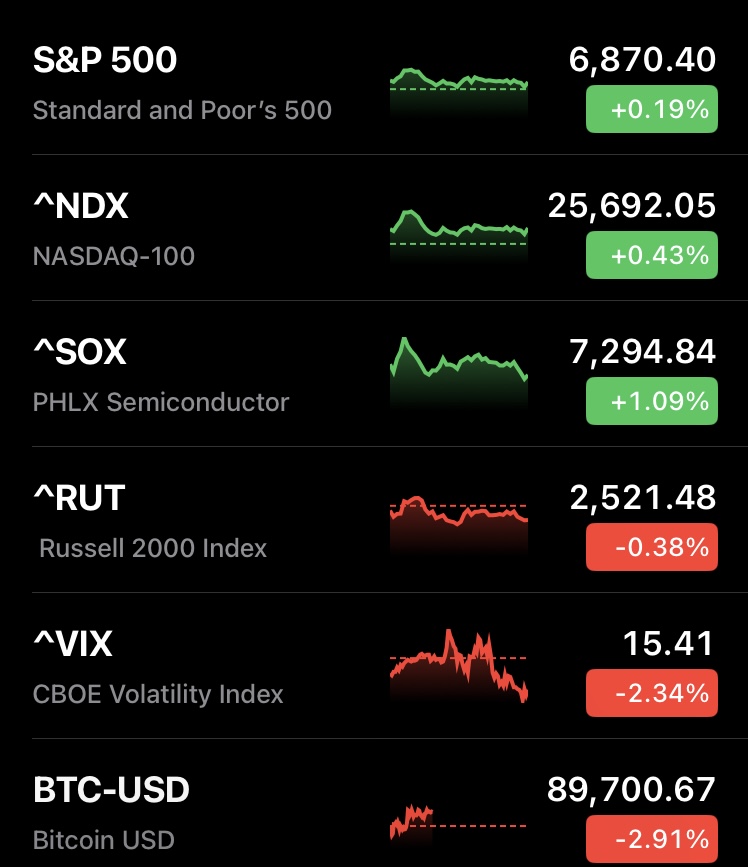Switch the BTC-USD -2.91% badge display
The height and width of the screenshot is (867, 748).
tap(651, 838)
